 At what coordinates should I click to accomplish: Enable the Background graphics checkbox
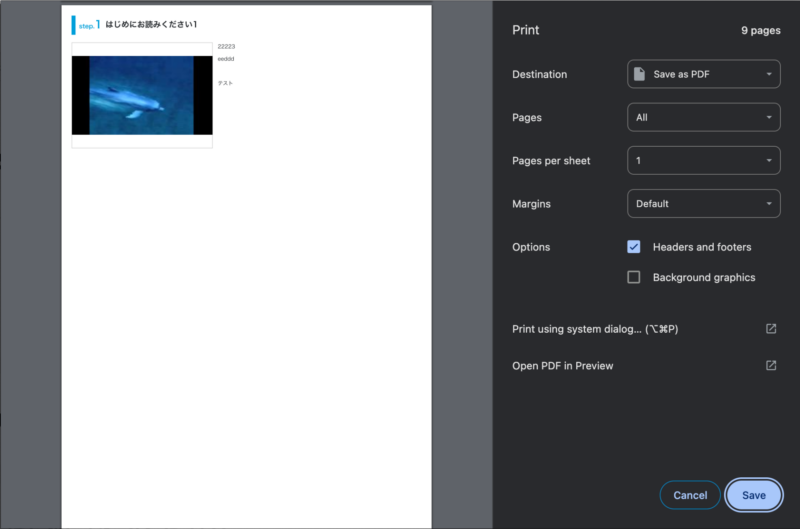[x=634, y=278]
